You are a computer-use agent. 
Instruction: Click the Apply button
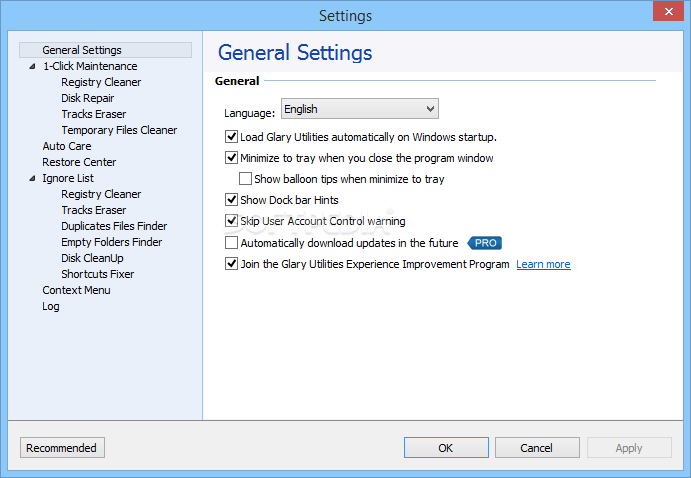coord(629,448)
